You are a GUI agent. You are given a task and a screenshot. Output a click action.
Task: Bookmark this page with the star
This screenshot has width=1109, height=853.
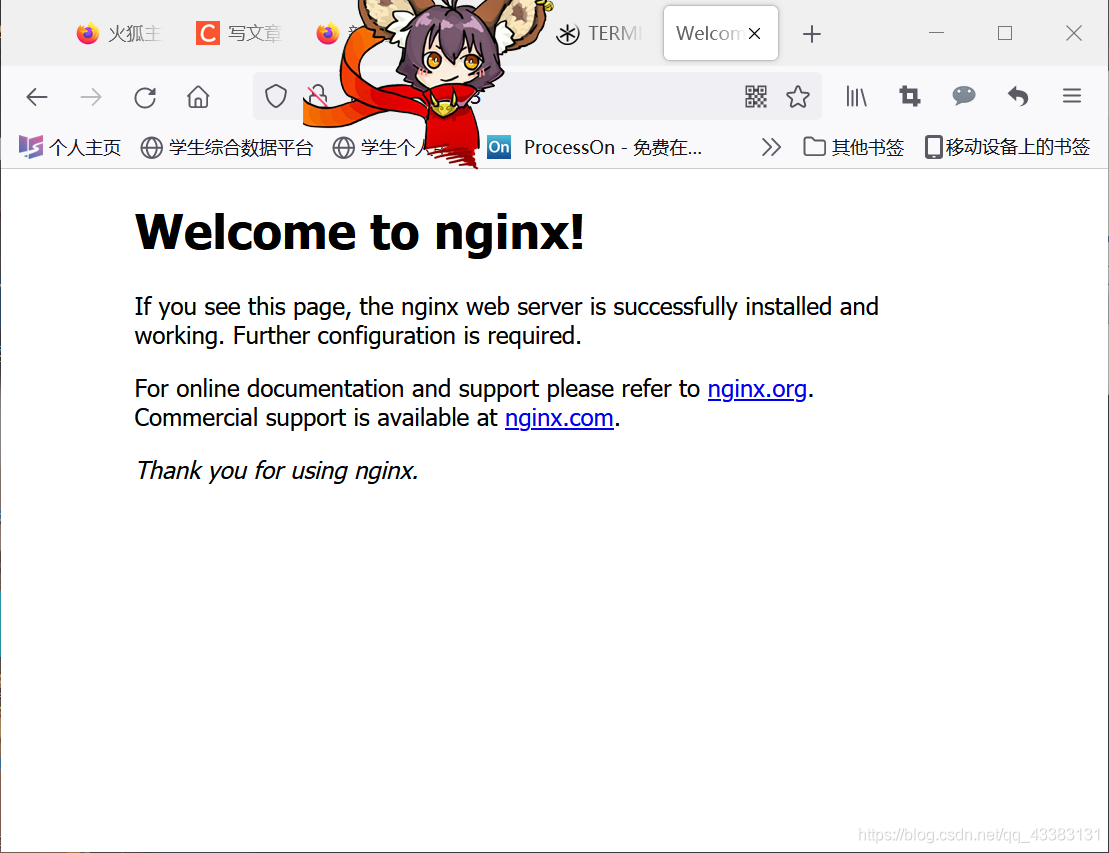[798, 96]
